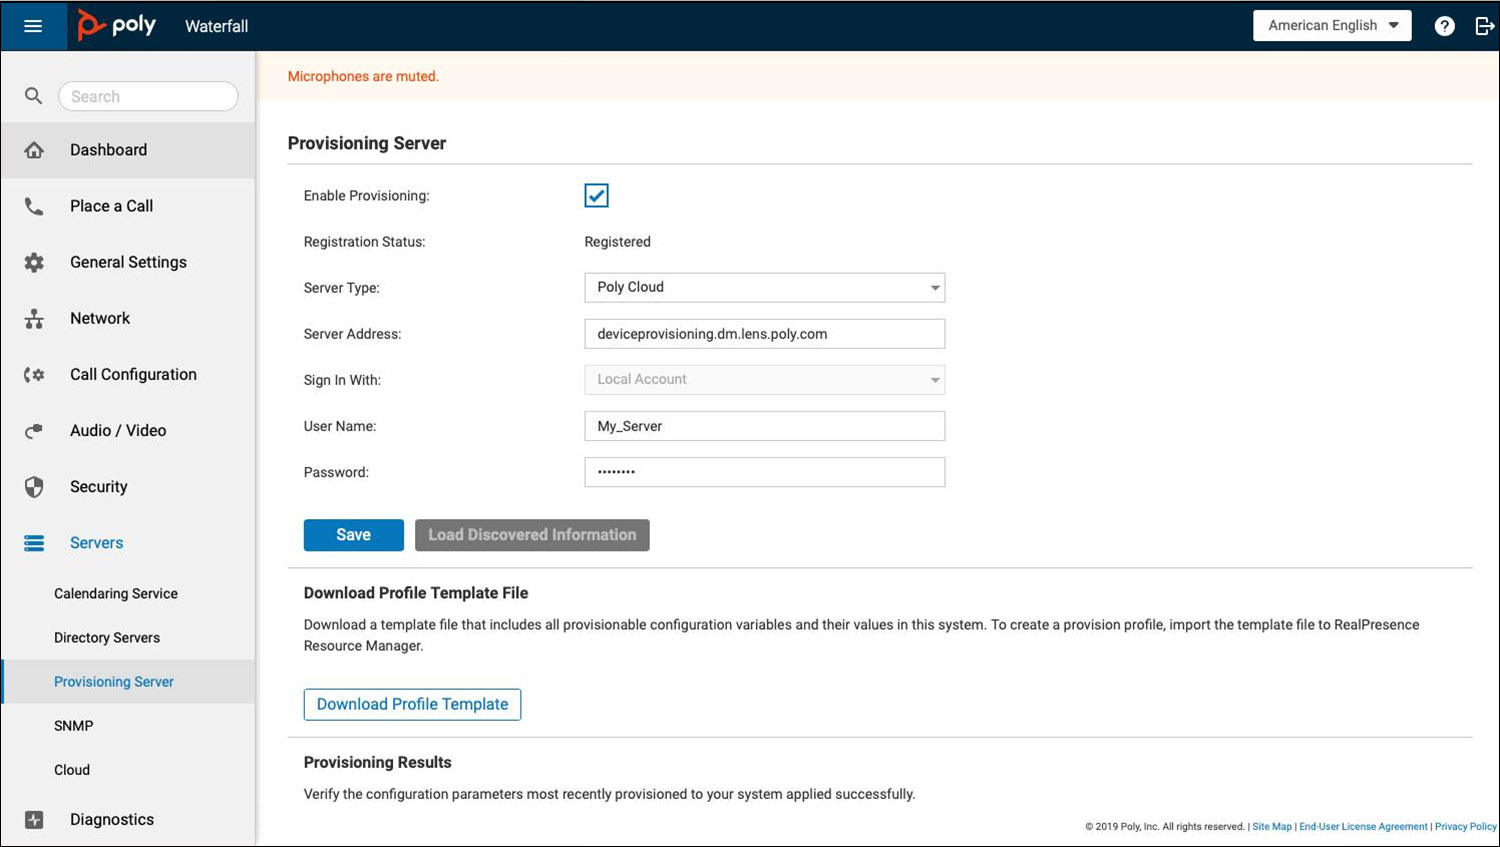This screenshot has height=847, width=1500.
Task: Click the help question mark icon
Action: pyautogui.click(x=1444, y=26)
